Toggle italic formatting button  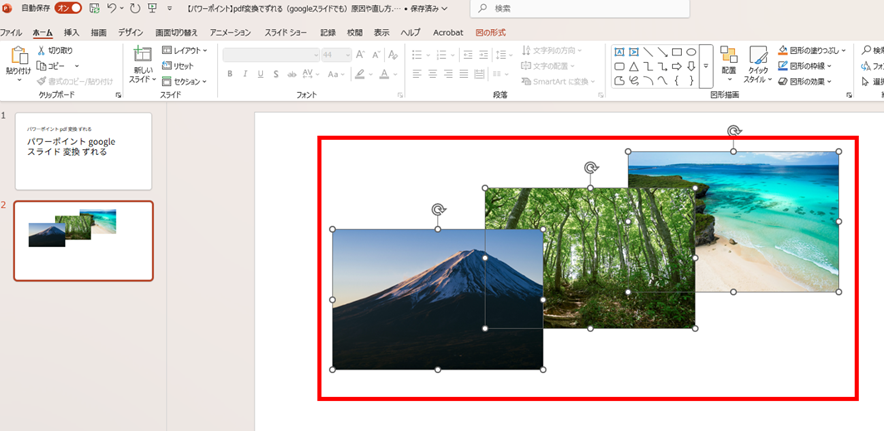click(245, 74)
